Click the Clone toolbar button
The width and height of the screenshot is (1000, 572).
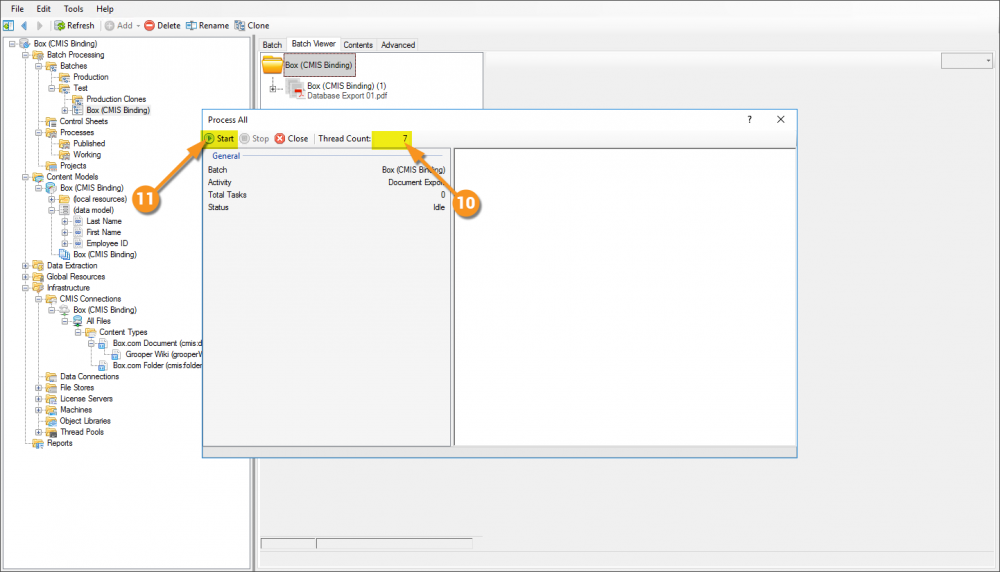(x=252, y=26)
